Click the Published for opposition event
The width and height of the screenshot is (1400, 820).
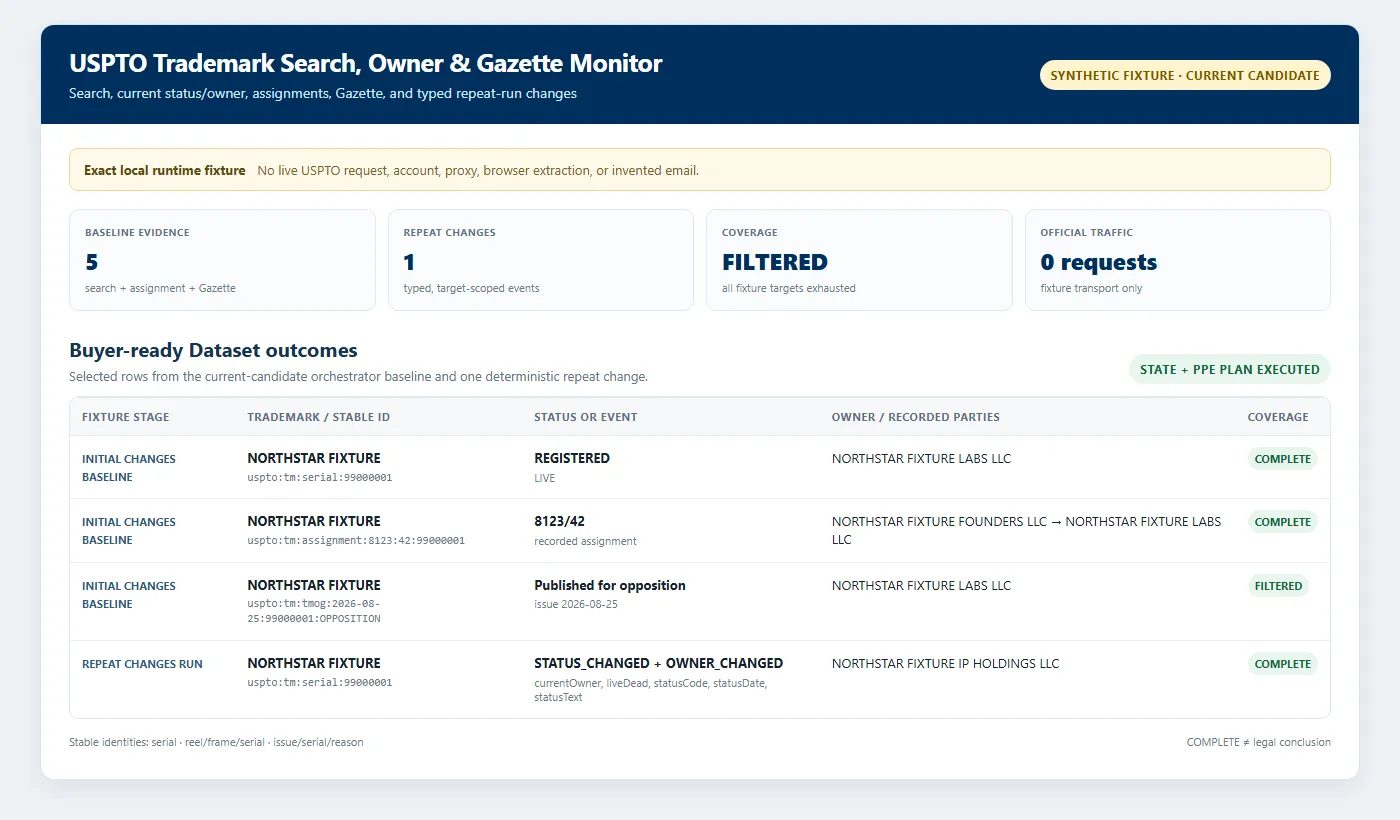coord(610,585)
